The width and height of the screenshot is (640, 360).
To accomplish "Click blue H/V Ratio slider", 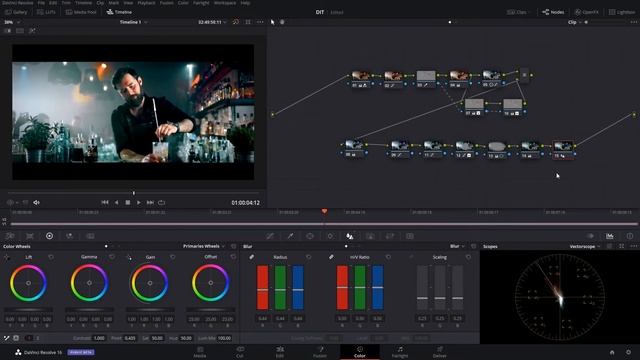I will click(x=378, y=287).
